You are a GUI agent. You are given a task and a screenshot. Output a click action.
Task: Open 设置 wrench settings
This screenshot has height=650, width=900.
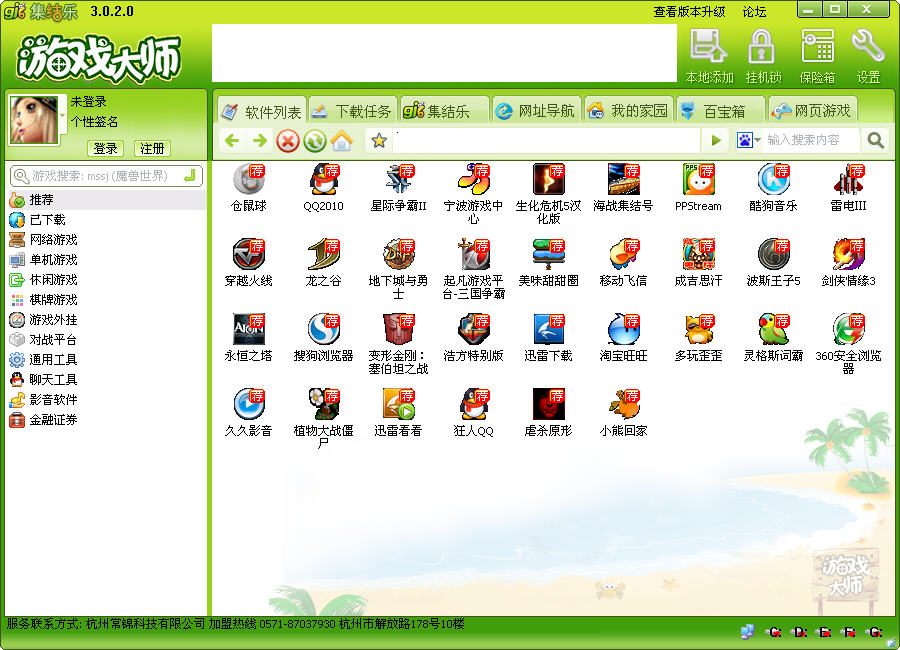point(868,57)
